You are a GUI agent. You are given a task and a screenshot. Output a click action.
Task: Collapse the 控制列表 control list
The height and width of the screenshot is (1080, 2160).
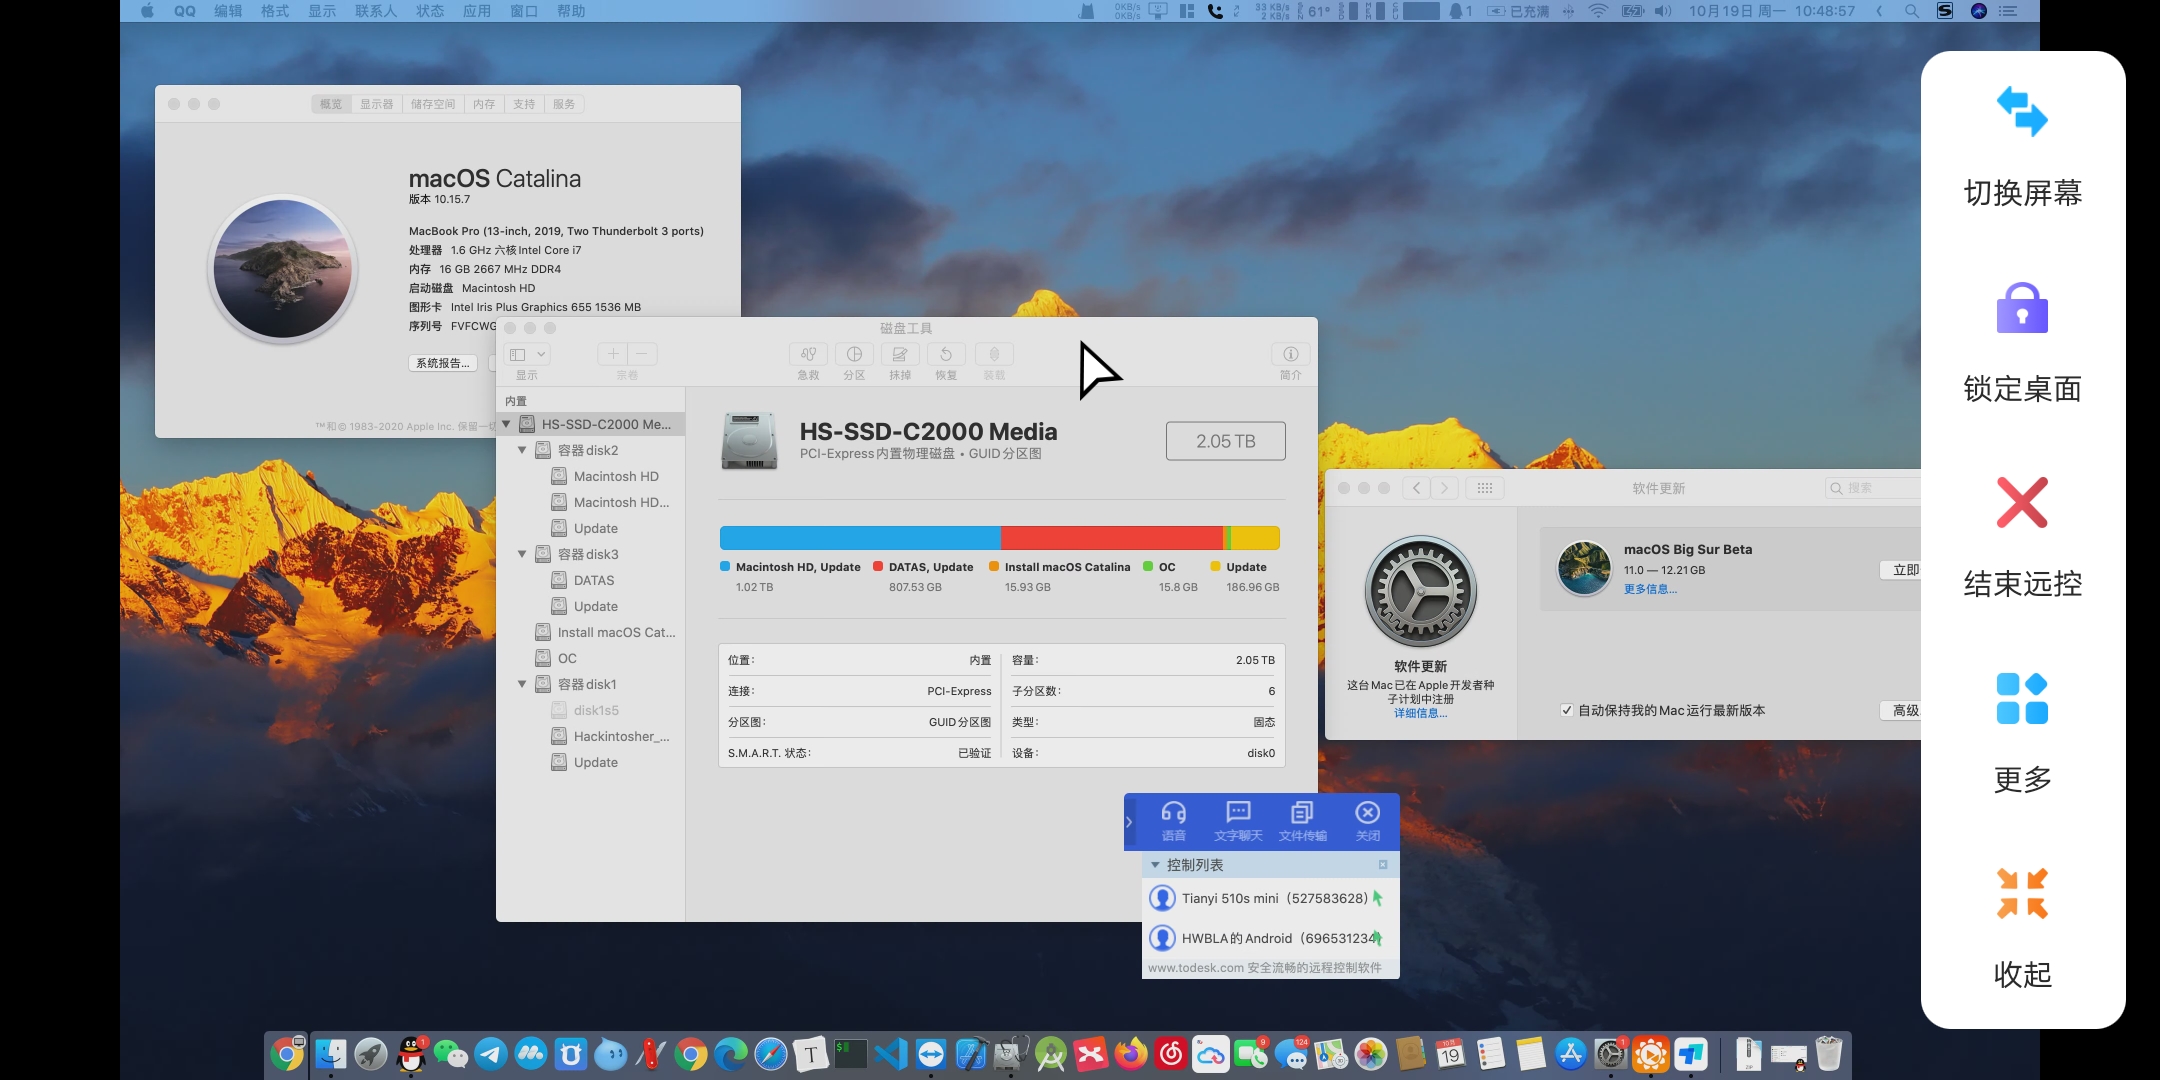point(1155,865)
